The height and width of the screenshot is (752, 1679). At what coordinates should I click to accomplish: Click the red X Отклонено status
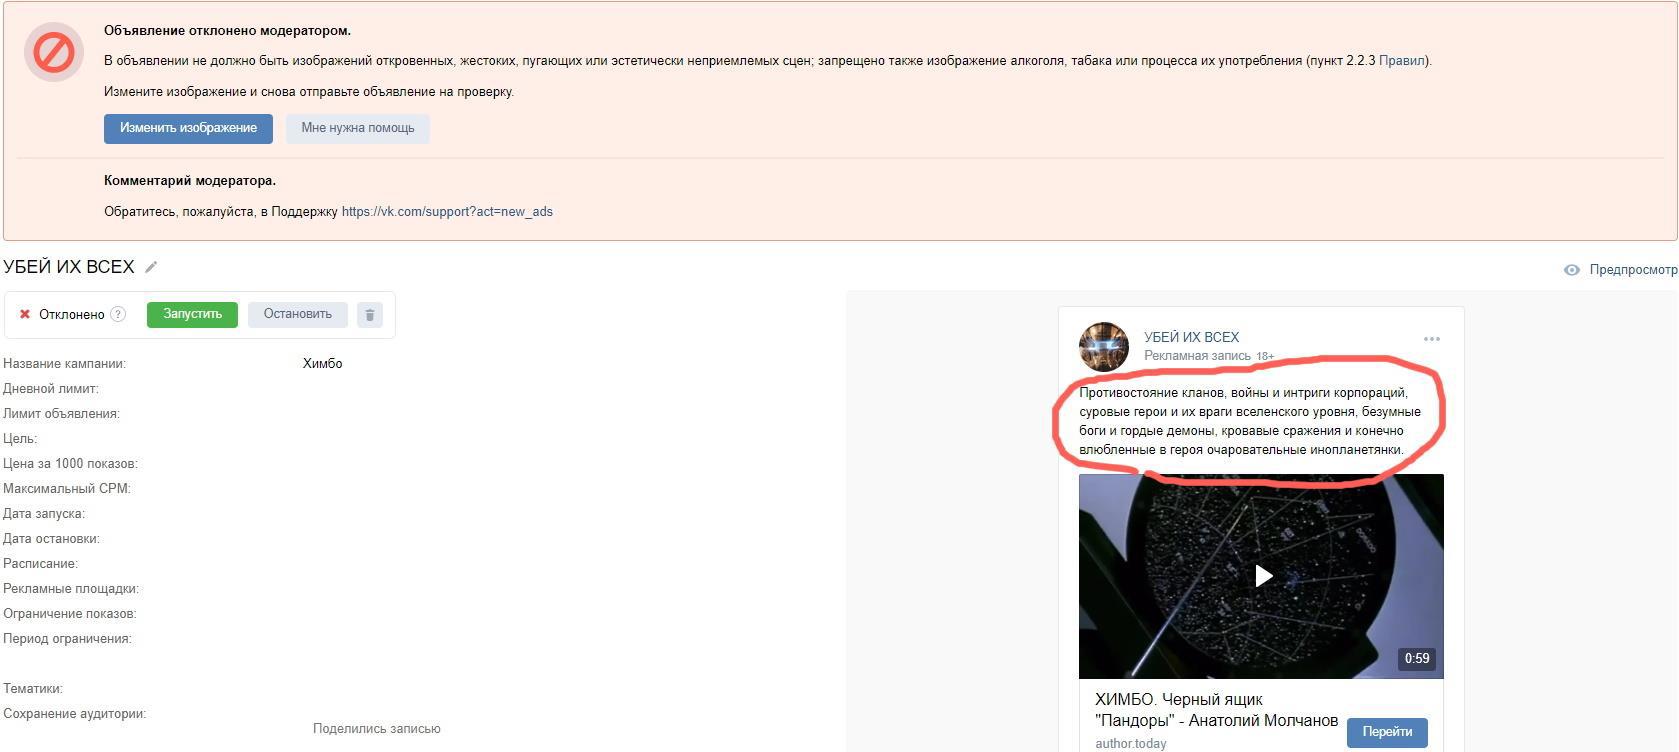(62, 314)
